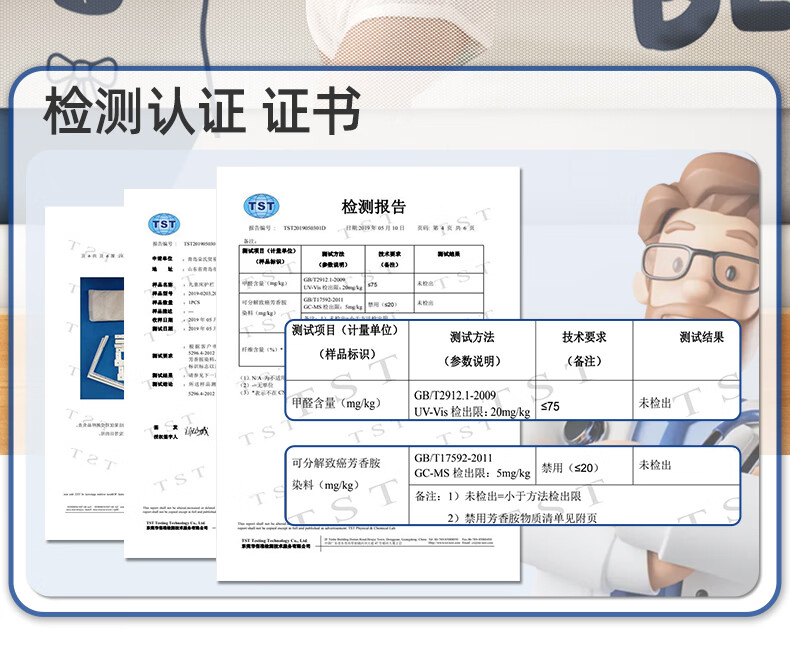Click enlarged header "测试方法"
The width and height of the screenshot is (790, 656).
[472, 337]
